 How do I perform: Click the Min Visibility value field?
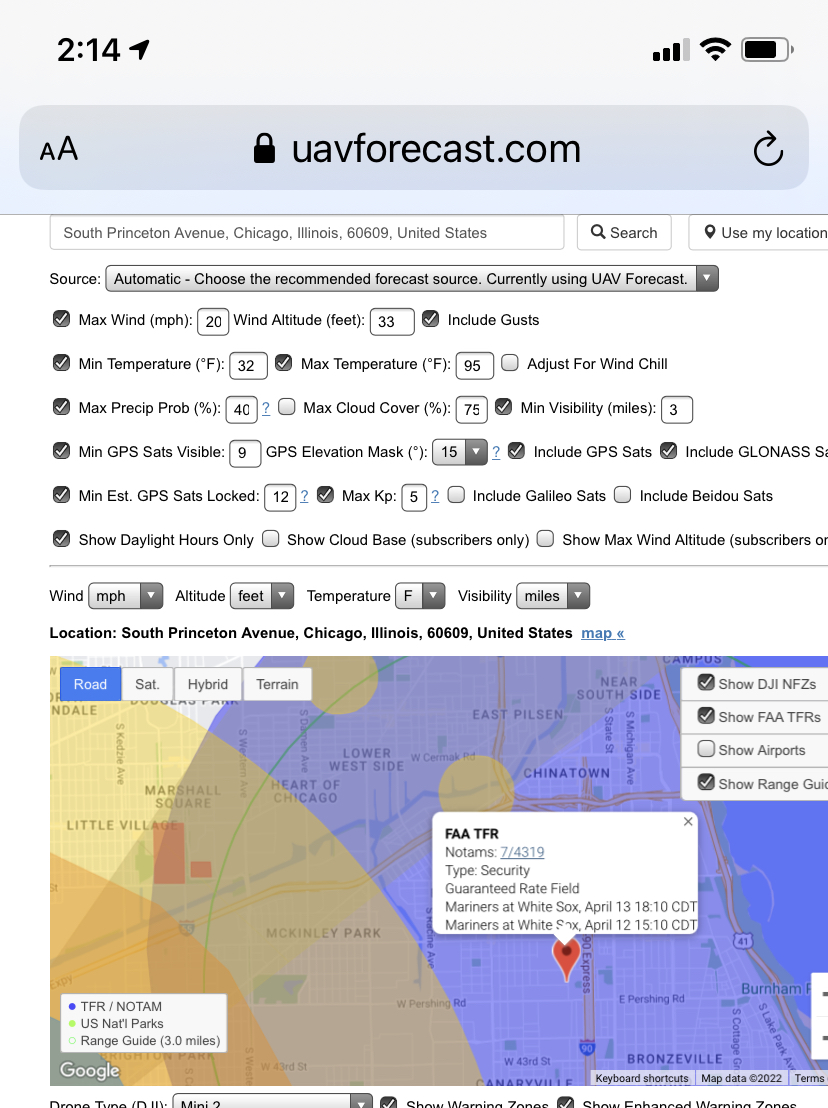[677, 409]
